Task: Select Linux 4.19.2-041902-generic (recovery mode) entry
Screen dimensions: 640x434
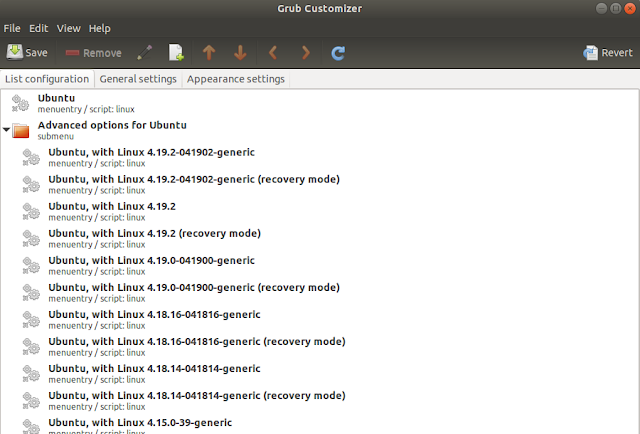Action: (x=320, y=184)
